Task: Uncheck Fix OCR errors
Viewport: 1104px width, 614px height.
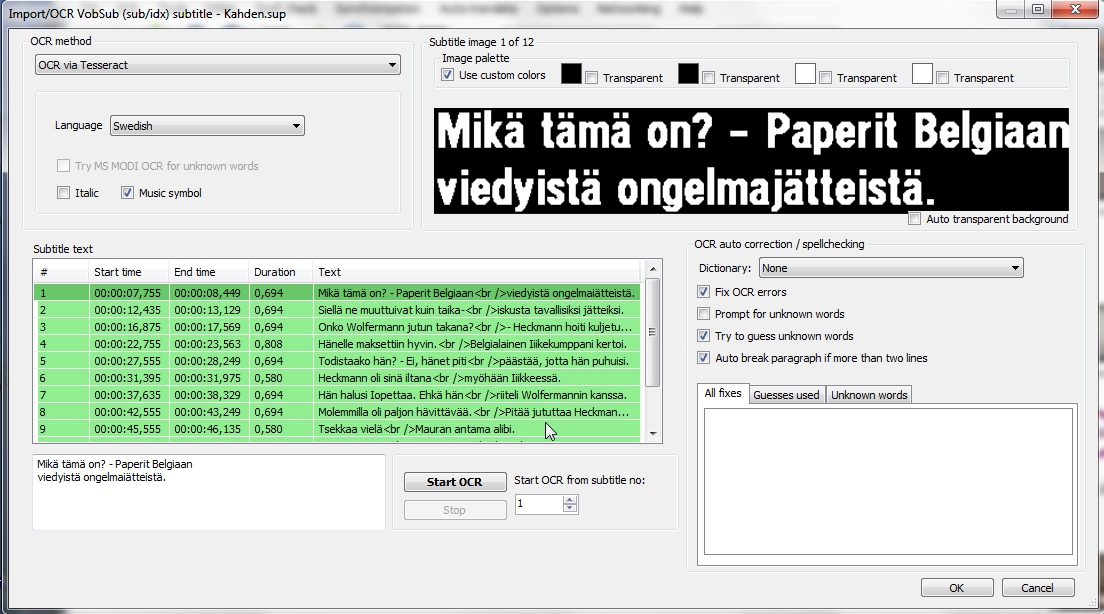Action: point(703,292)
